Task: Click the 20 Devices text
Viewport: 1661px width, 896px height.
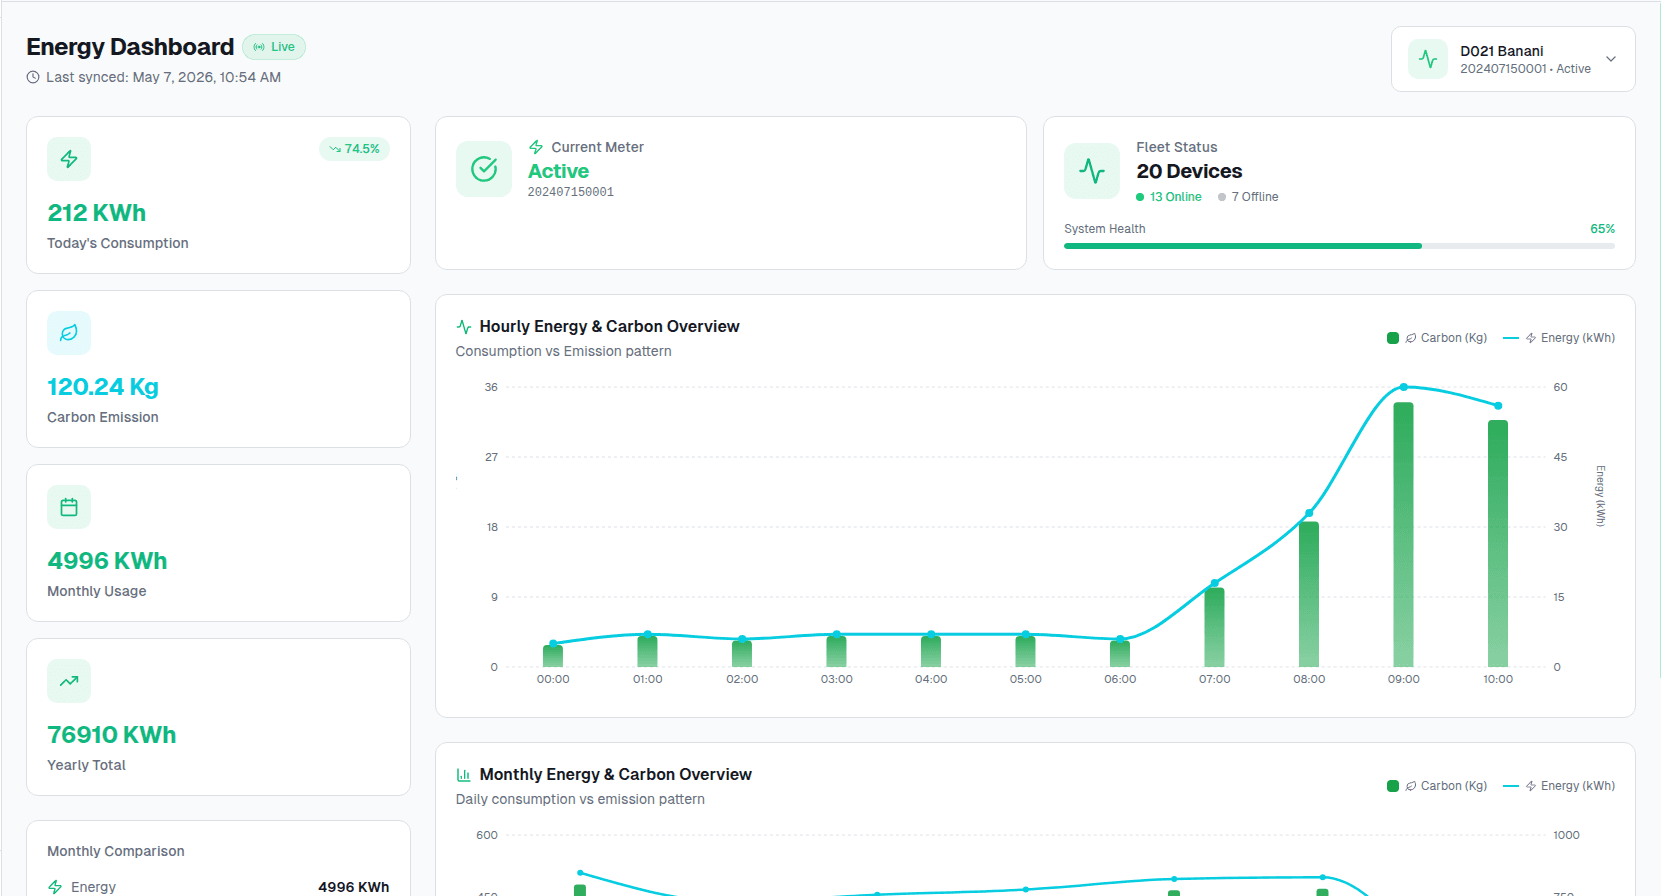Action: tap(1189, 171)
